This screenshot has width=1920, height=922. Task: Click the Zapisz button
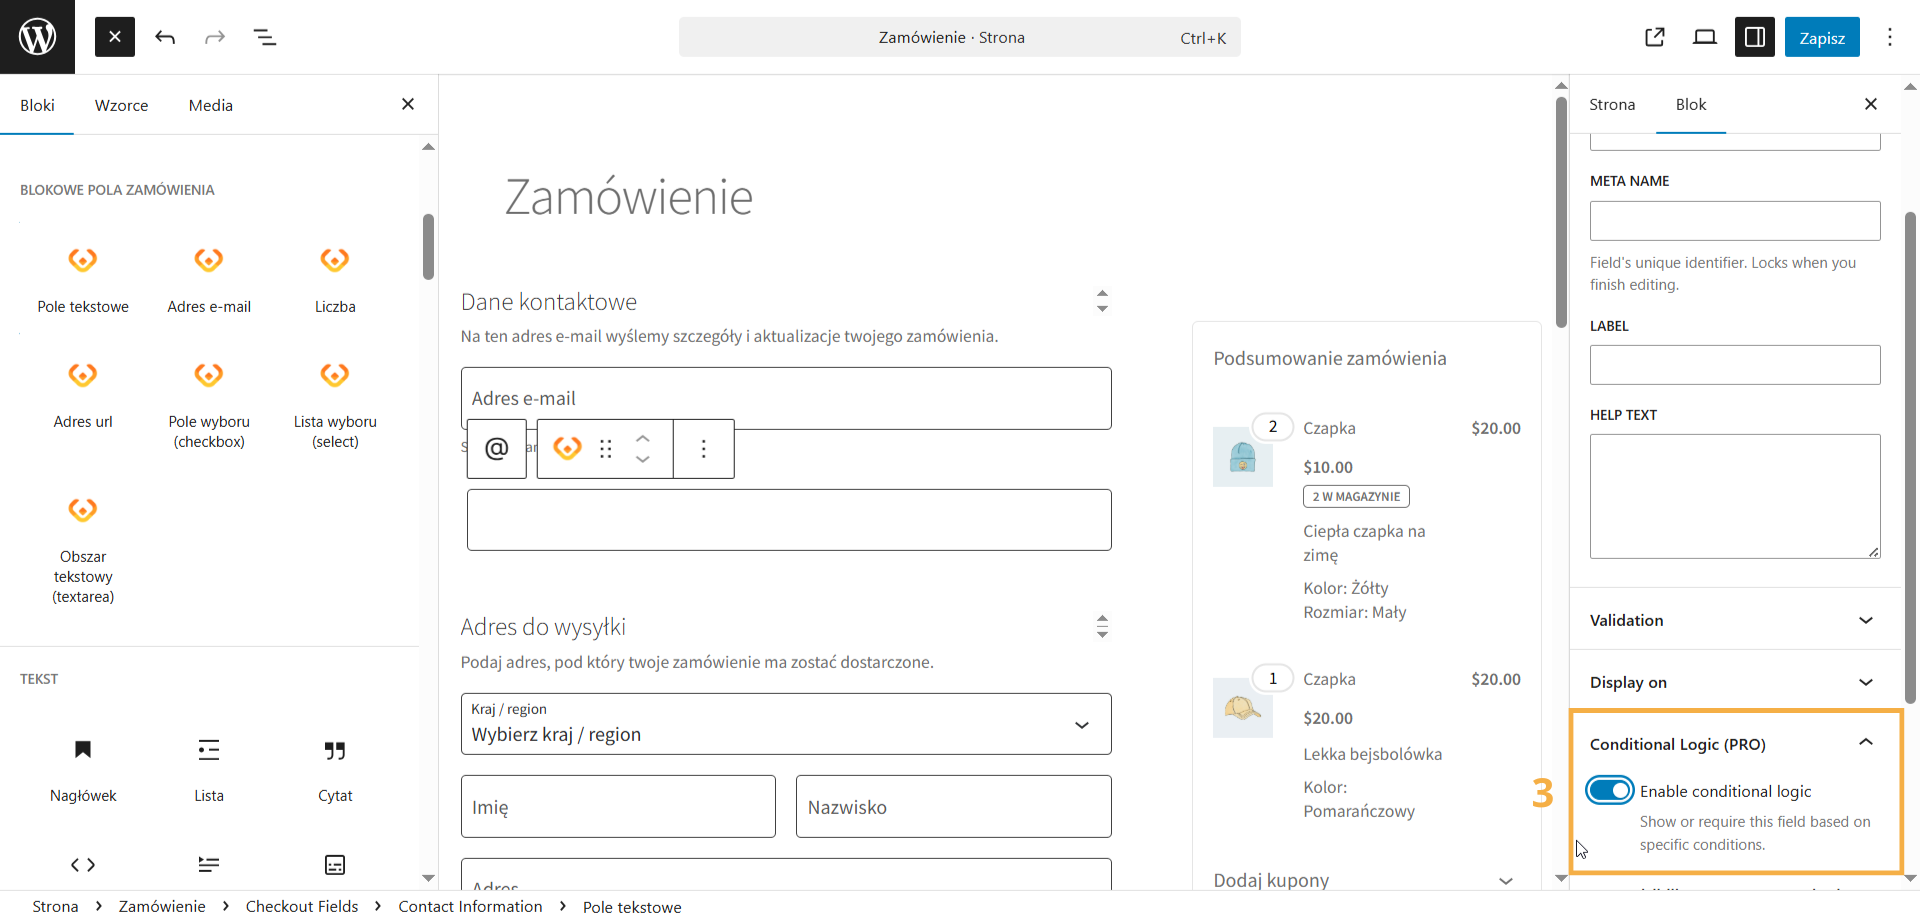coord(1822,37)
